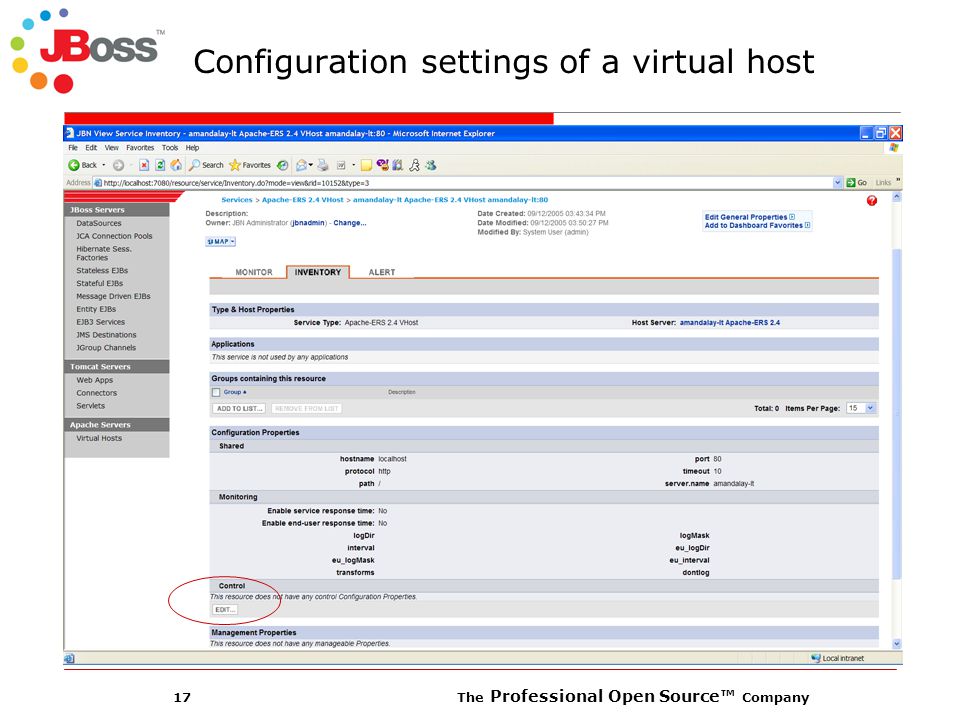Open the Edit icon dropdown arrow

pyautogui.click(x=353, y=165)
